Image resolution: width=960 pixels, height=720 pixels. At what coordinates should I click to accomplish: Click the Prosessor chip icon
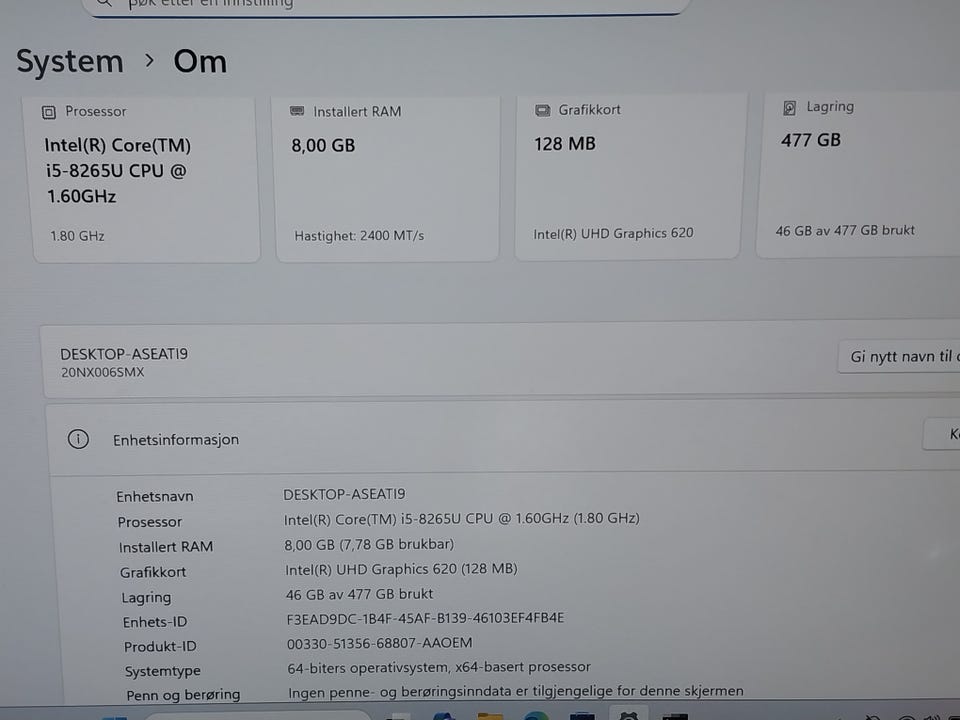[49, 112]
